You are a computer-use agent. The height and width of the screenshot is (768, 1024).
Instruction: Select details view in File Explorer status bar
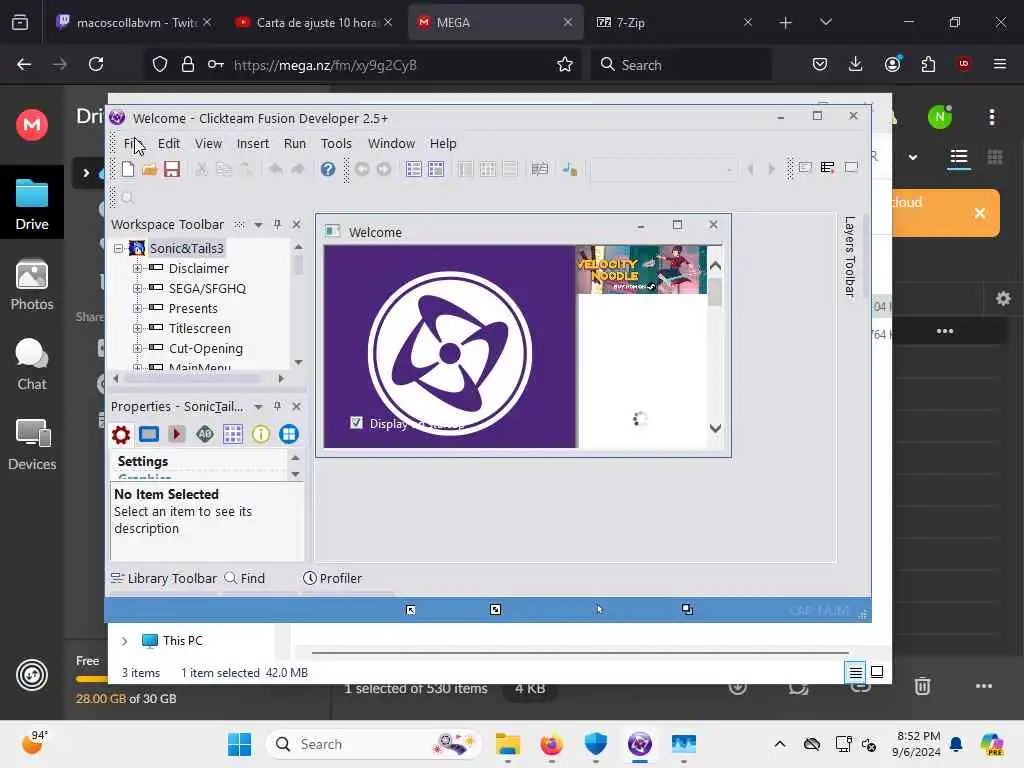point(856,672)
